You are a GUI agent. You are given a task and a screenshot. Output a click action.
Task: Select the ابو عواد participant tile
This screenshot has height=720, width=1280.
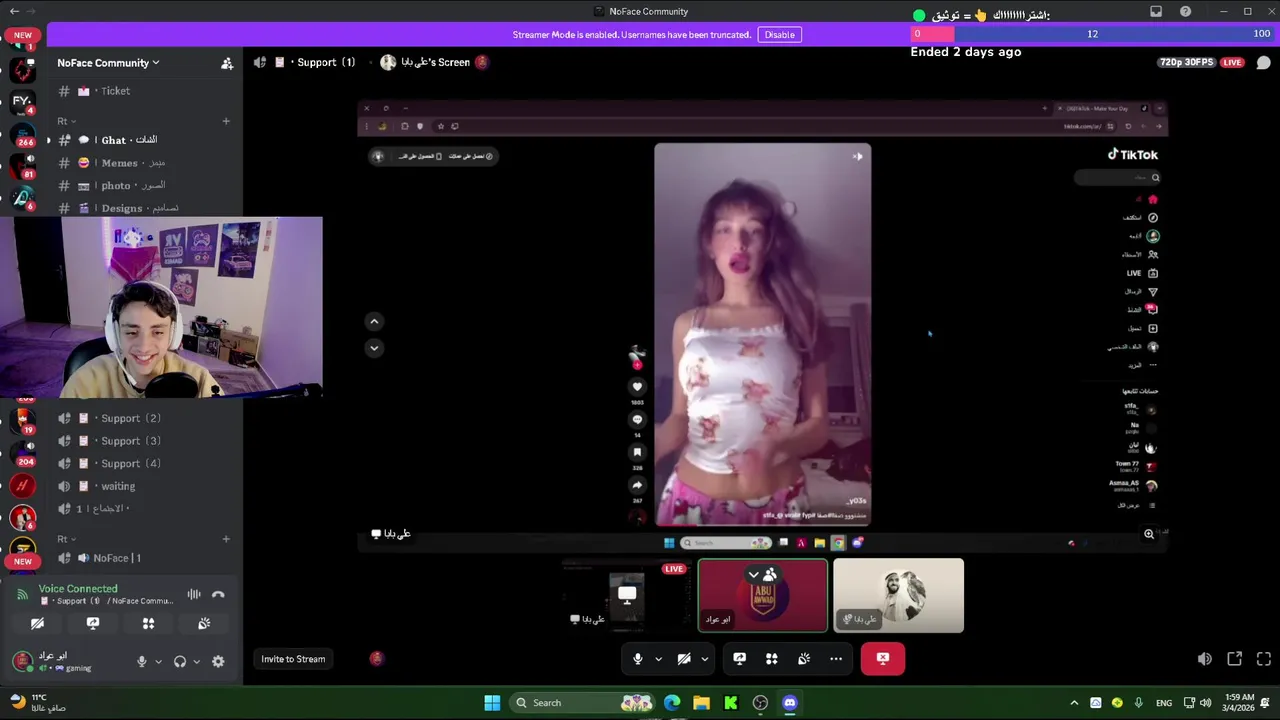[763, 596]
